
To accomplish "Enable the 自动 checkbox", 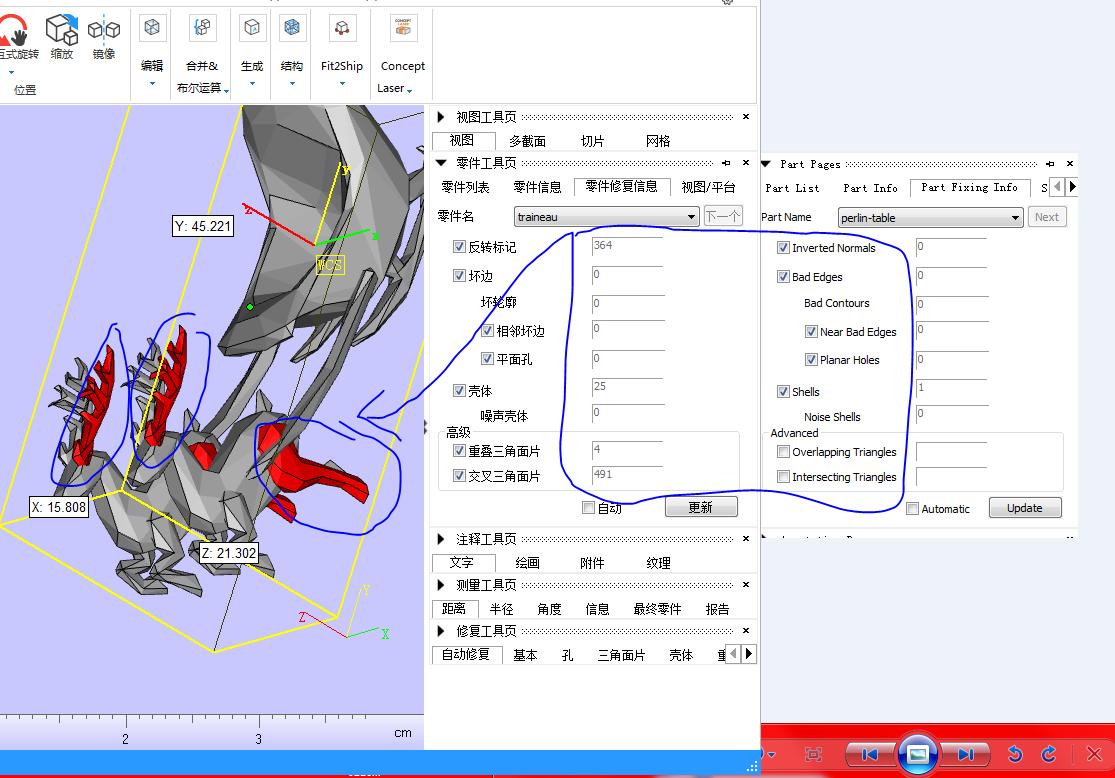I will (588, 507).
